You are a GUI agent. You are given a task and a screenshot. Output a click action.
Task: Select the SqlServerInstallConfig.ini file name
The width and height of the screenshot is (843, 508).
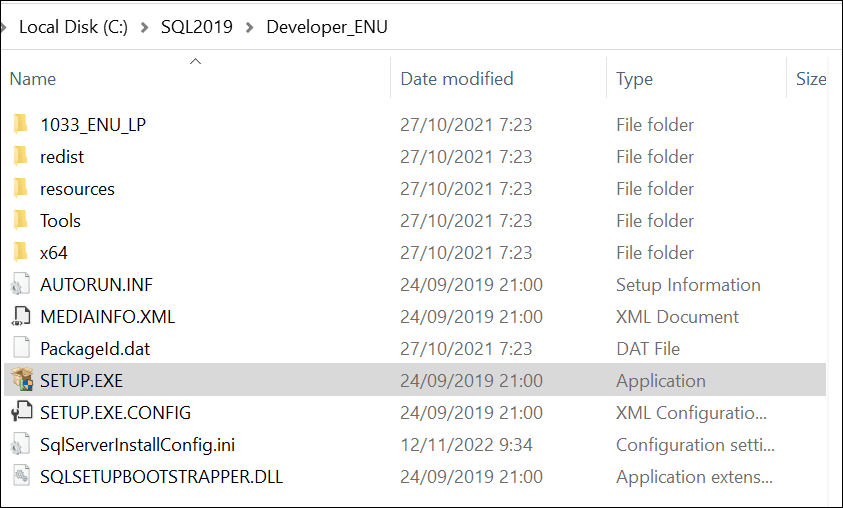138,445
